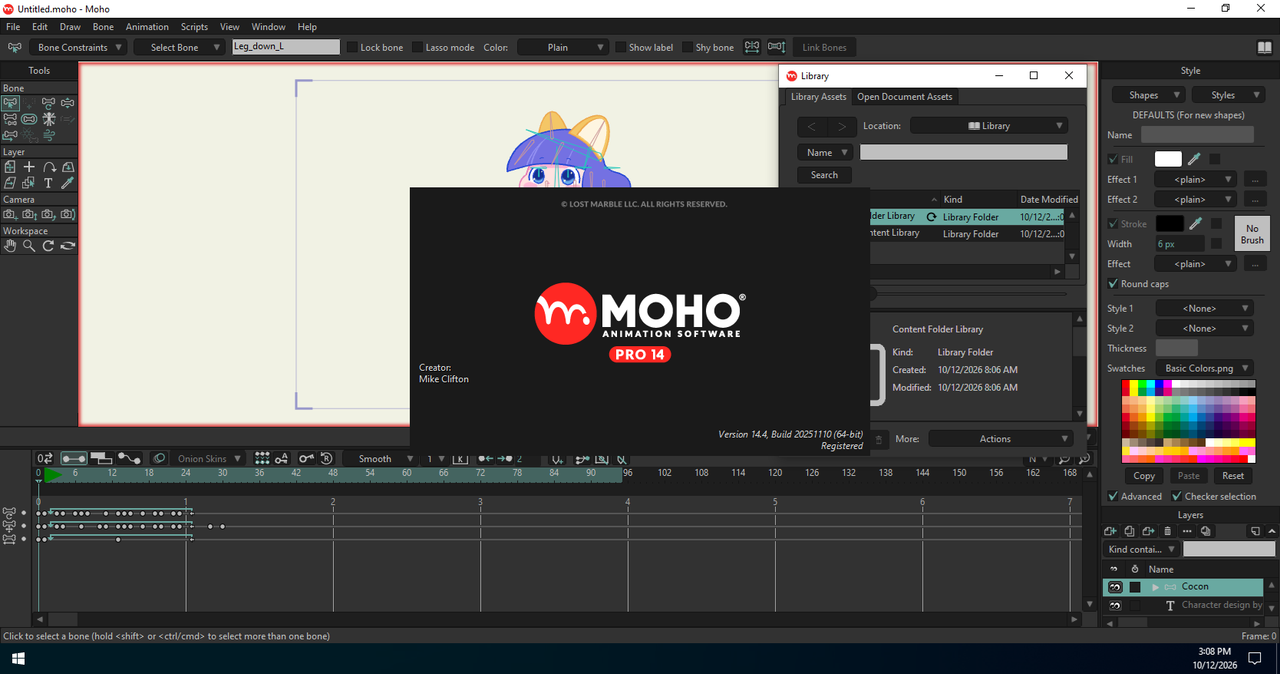Click the Duplicate Layer icon
This screenshot has height=674, width=1280.
pyautogui.click(x=1129, y=531)
